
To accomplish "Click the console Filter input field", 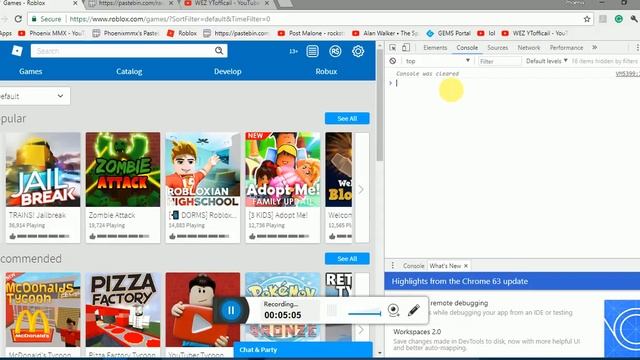I will (x=500, y=61).
